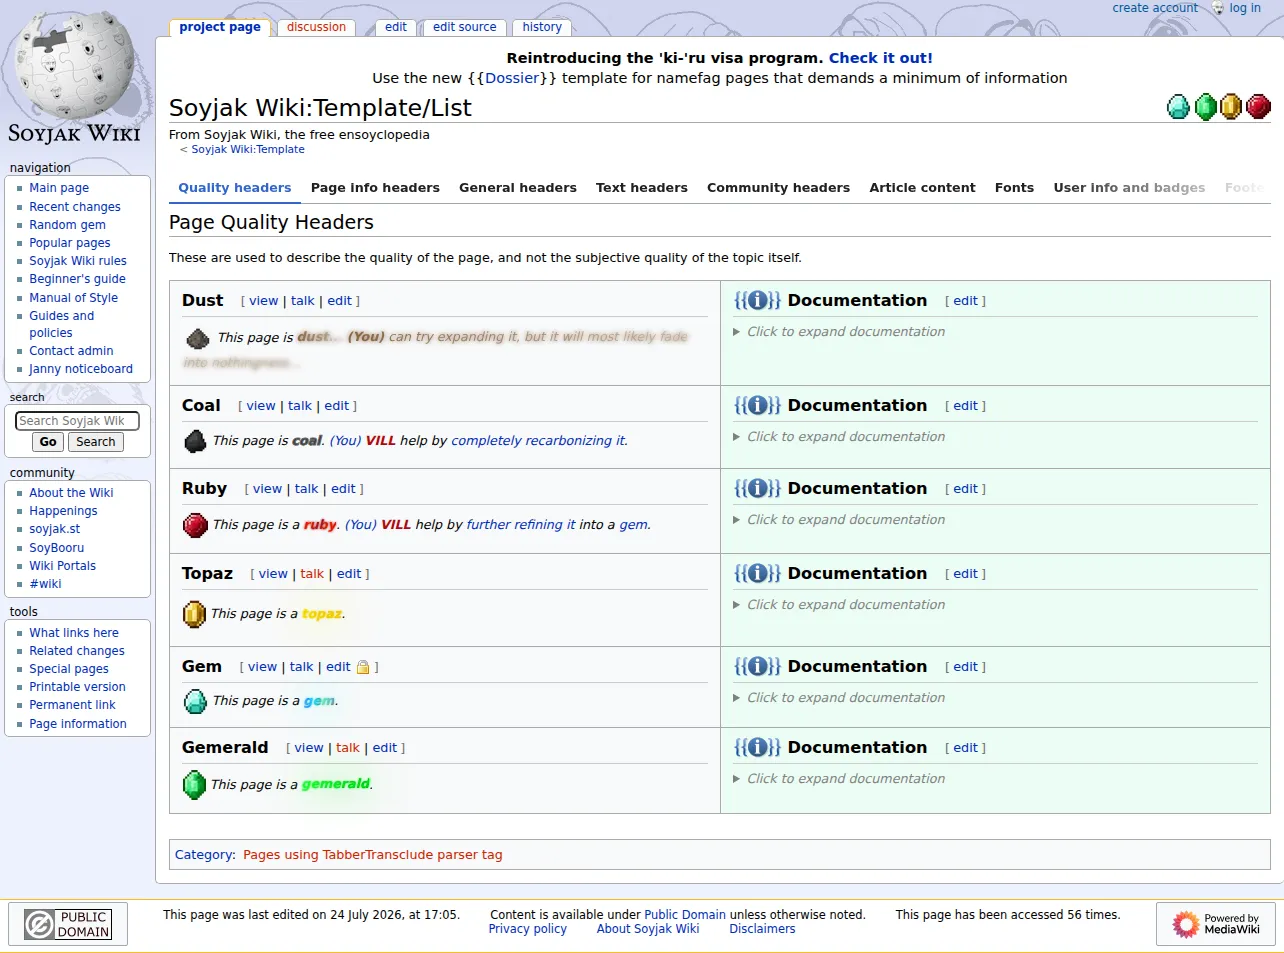The width and height of the screenshot is (1284, 953).
Task: Click talk link for Topaz template
Action: (312, 574)
